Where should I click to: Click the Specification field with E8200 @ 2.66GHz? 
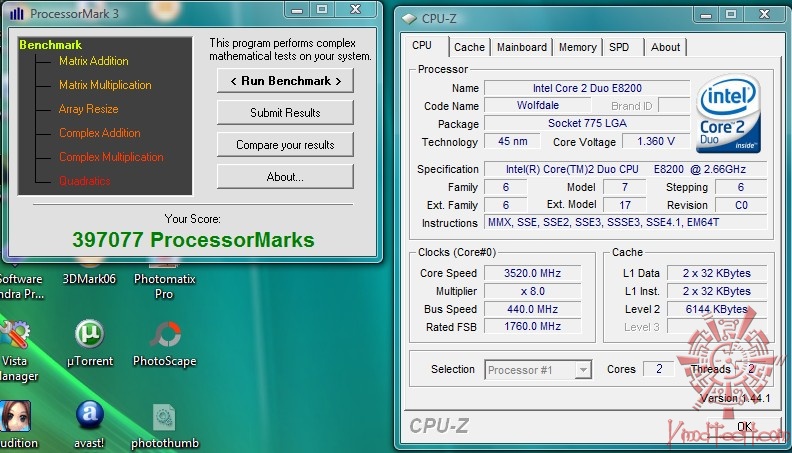pos(625,169)
